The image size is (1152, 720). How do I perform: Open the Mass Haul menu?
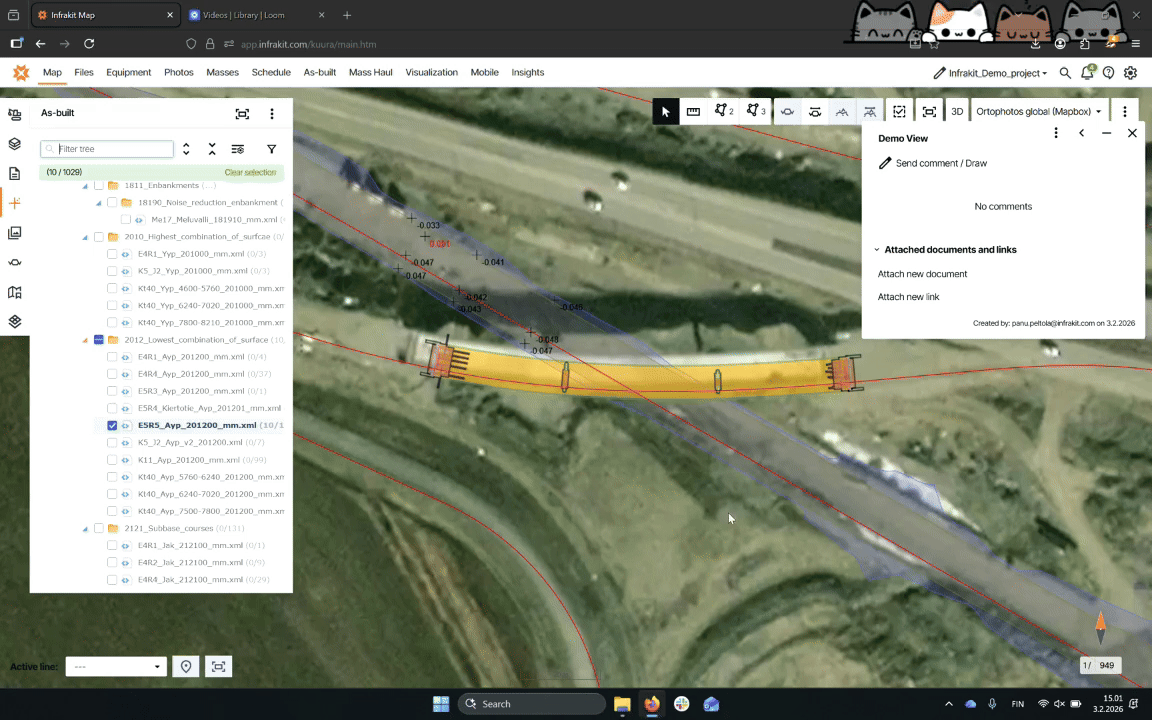tap(370, 72)
